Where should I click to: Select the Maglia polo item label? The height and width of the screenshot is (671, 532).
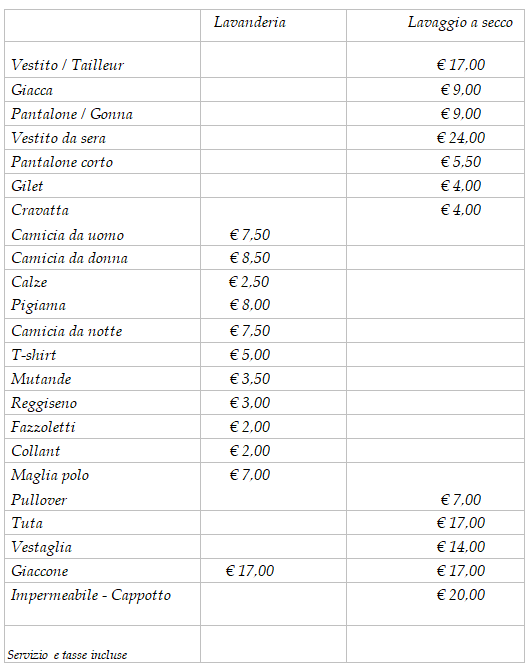[x=50, y=475]
